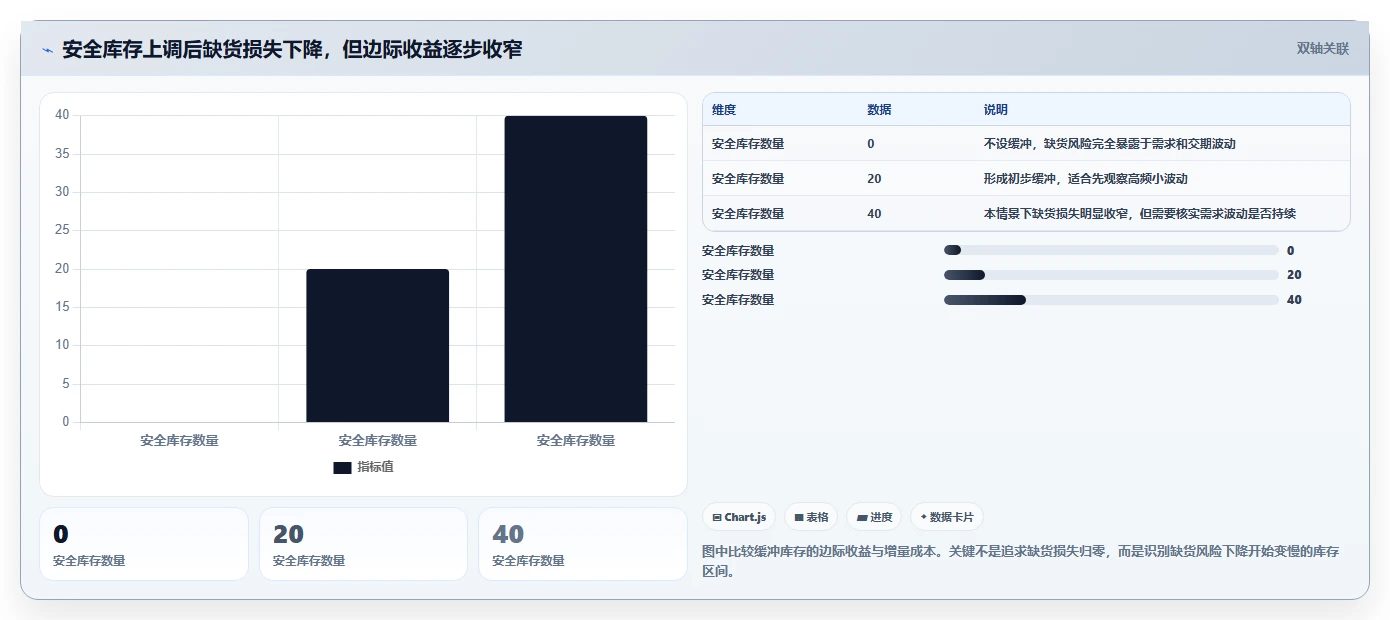Click the 指标值 legend label text

click(x=376, y=467)
